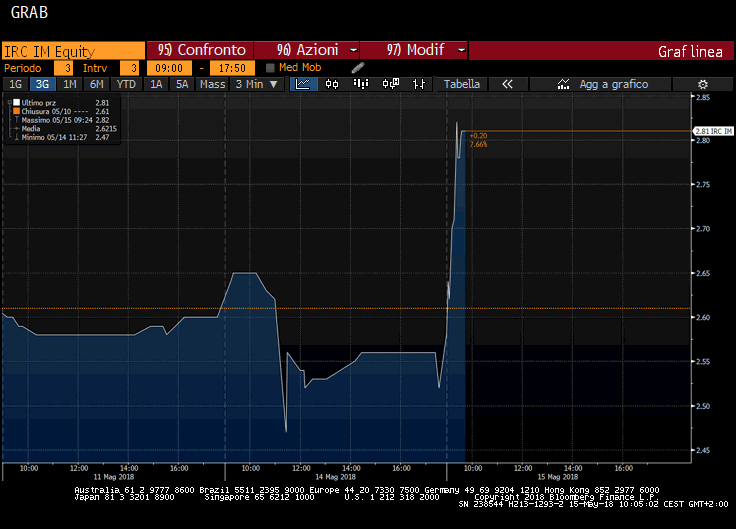736x529 pixels.
Task: Click the +0.20 change label
Action: [478, 136]
